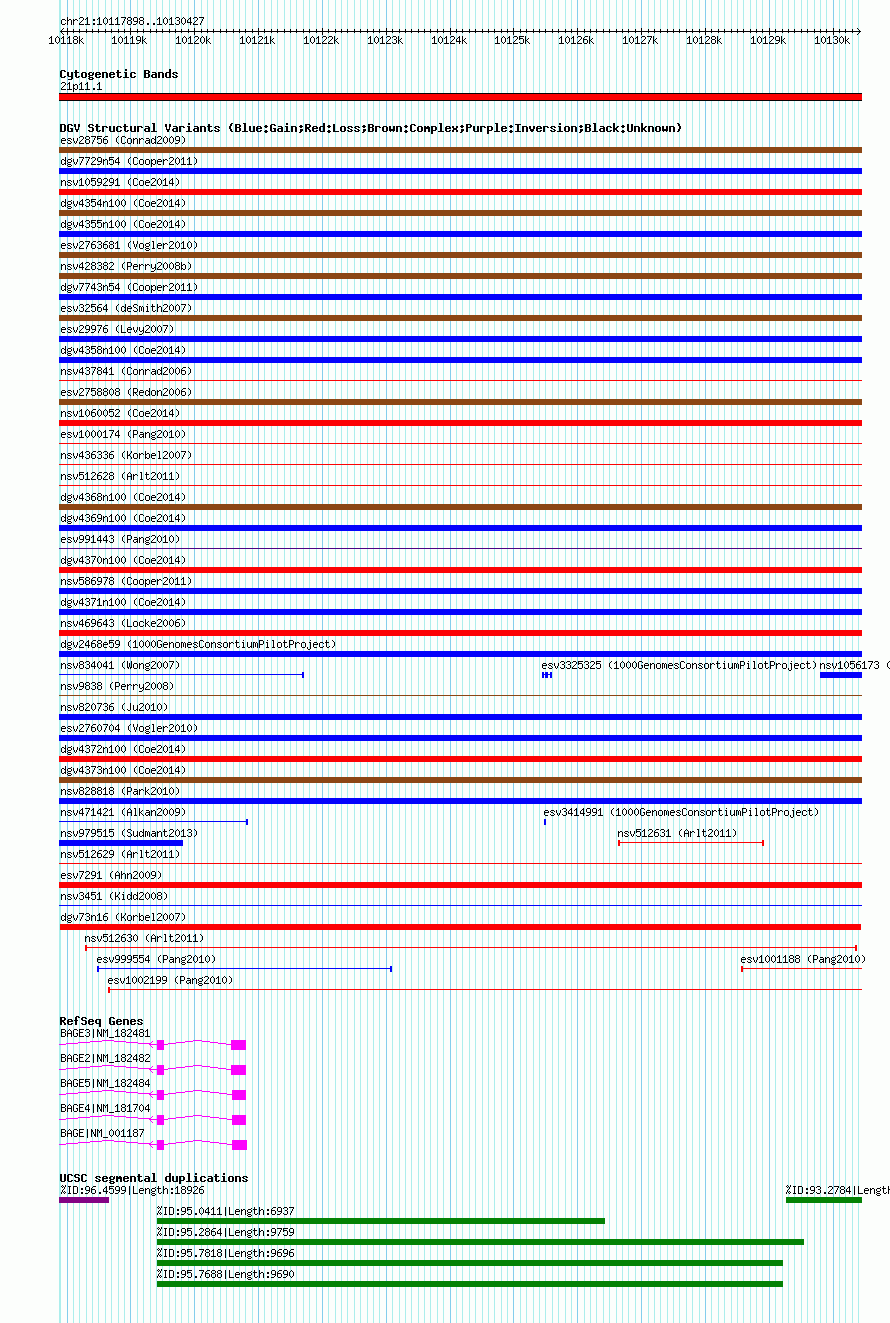890x1323 pixels.
Task: Open nsv9838 (Perry2008) variant
Action: coord(117,686)
